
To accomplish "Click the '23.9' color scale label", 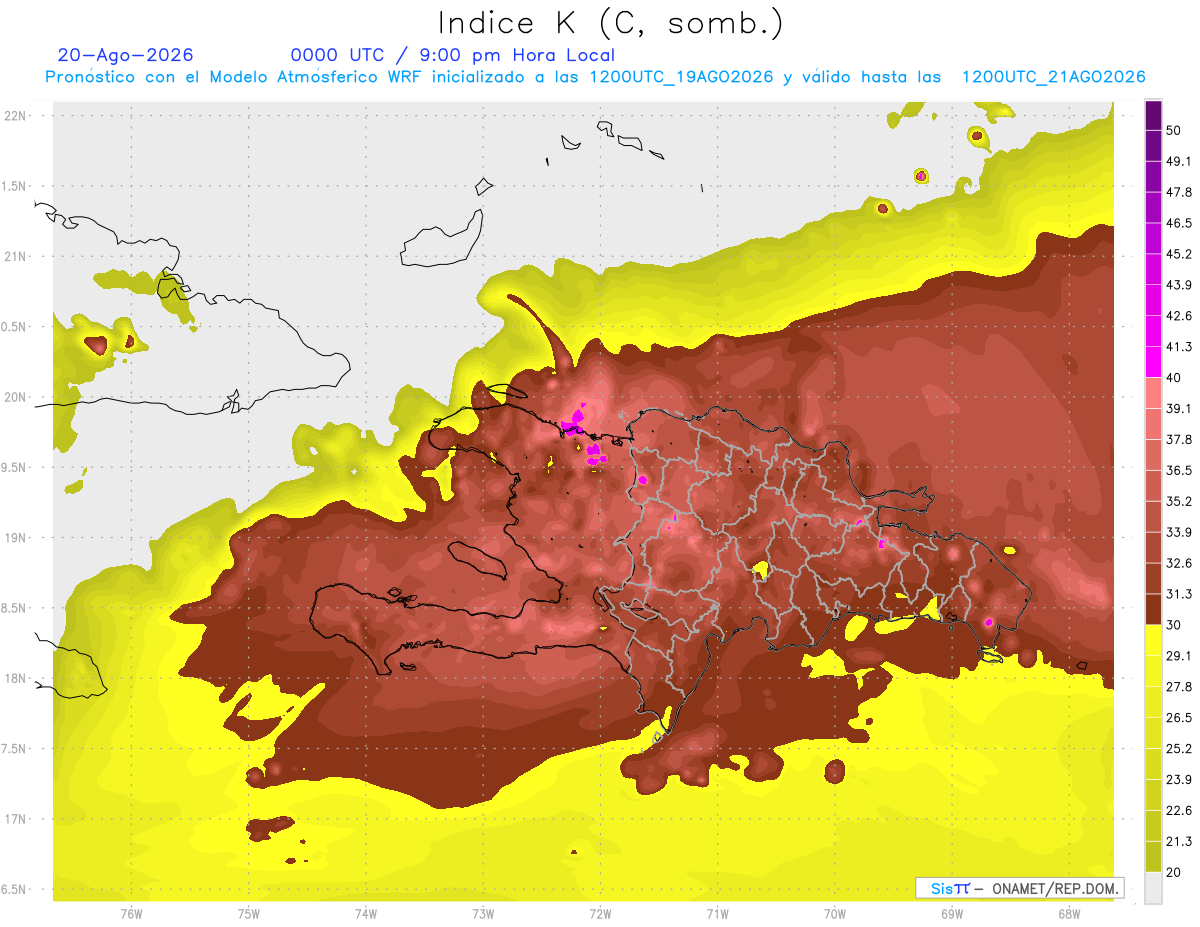I will pyautogui.click(x=1179, y=780).
